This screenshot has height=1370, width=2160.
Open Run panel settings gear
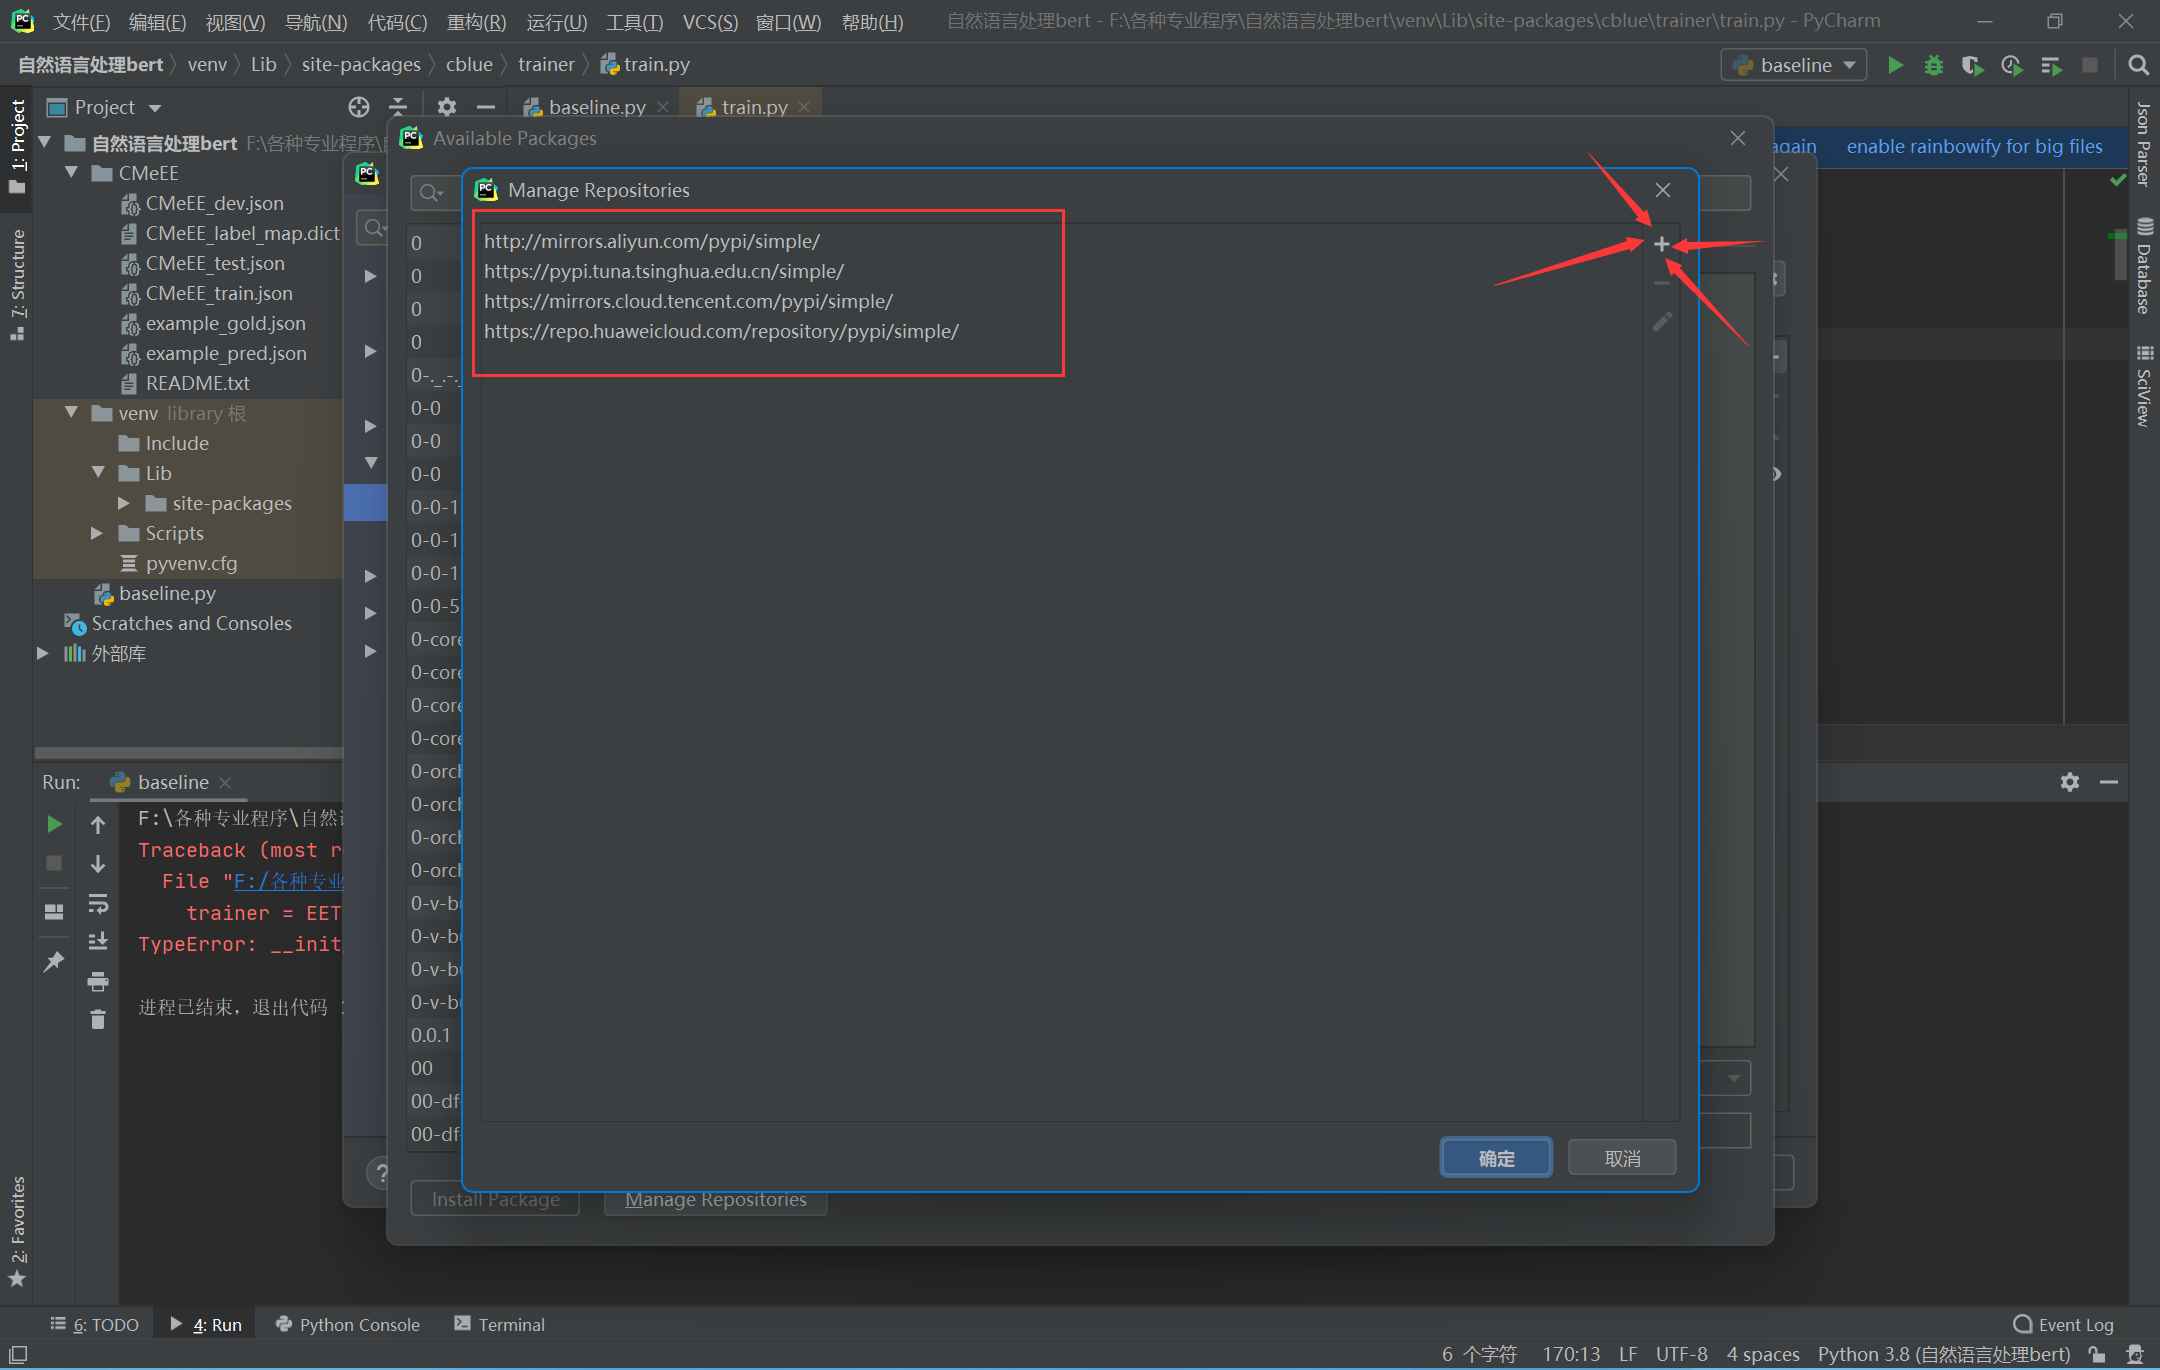coord(2070,782)
